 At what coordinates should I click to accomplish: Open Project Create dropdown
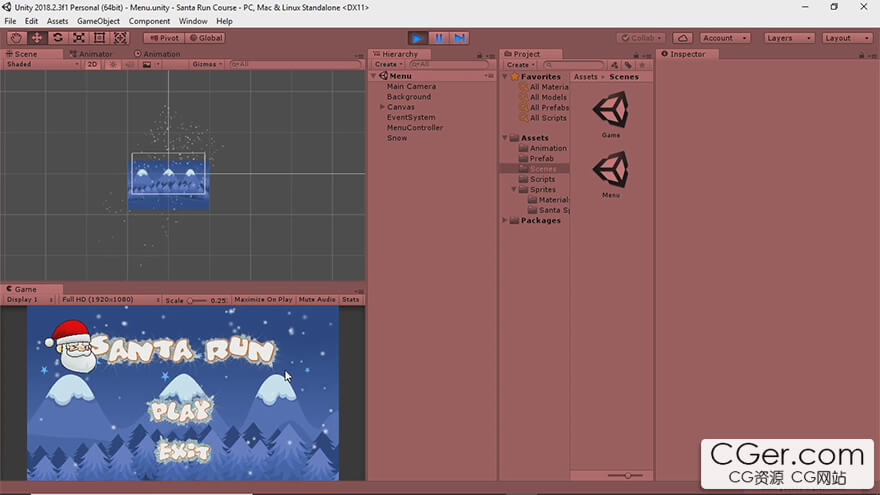[x=520, y=65]
